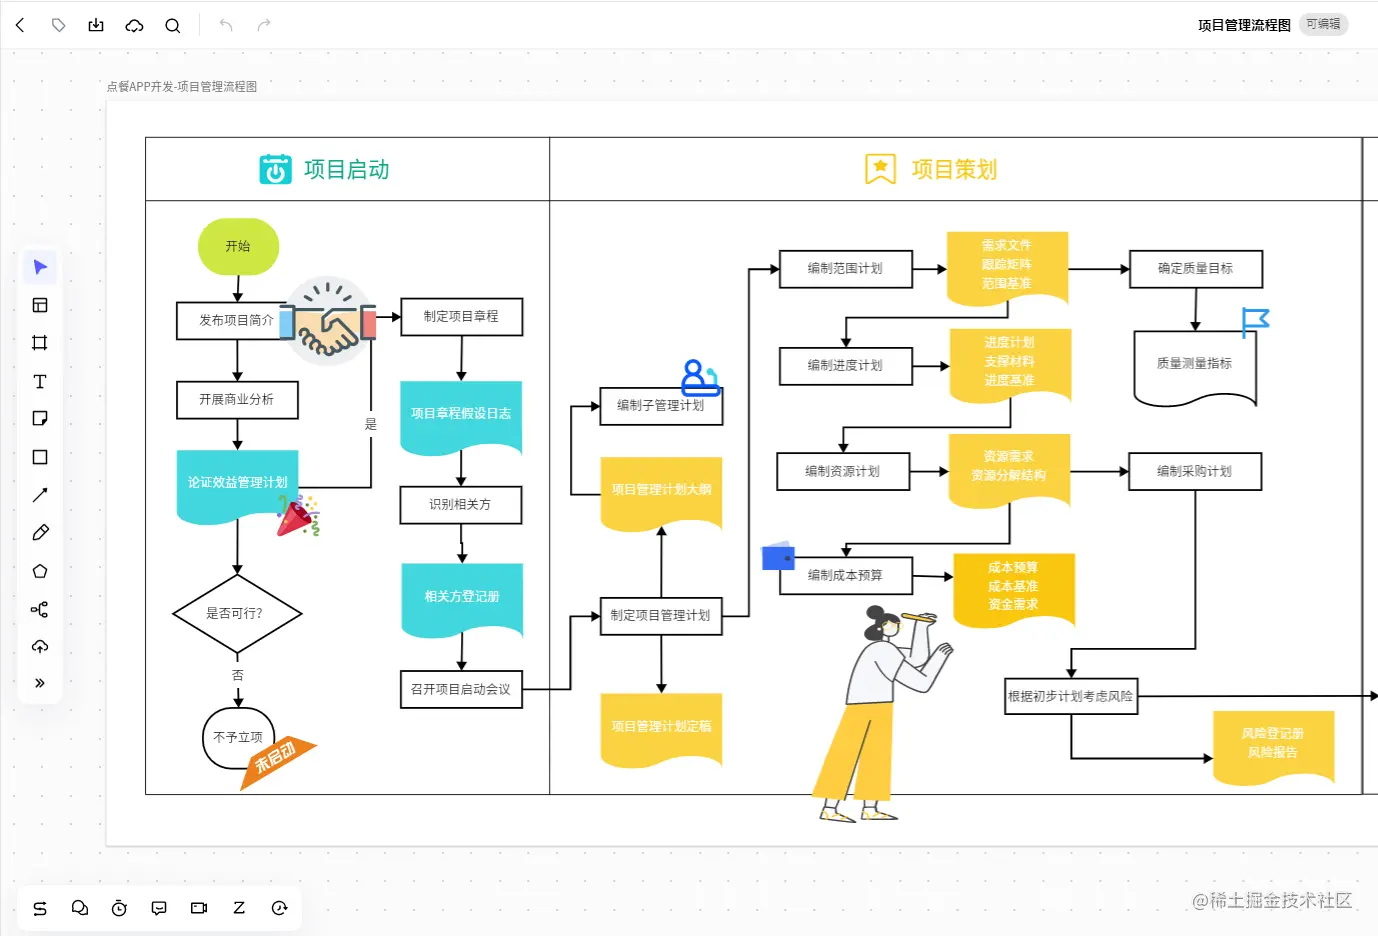Select the 制定项目管理计划 box

[661, 616]
